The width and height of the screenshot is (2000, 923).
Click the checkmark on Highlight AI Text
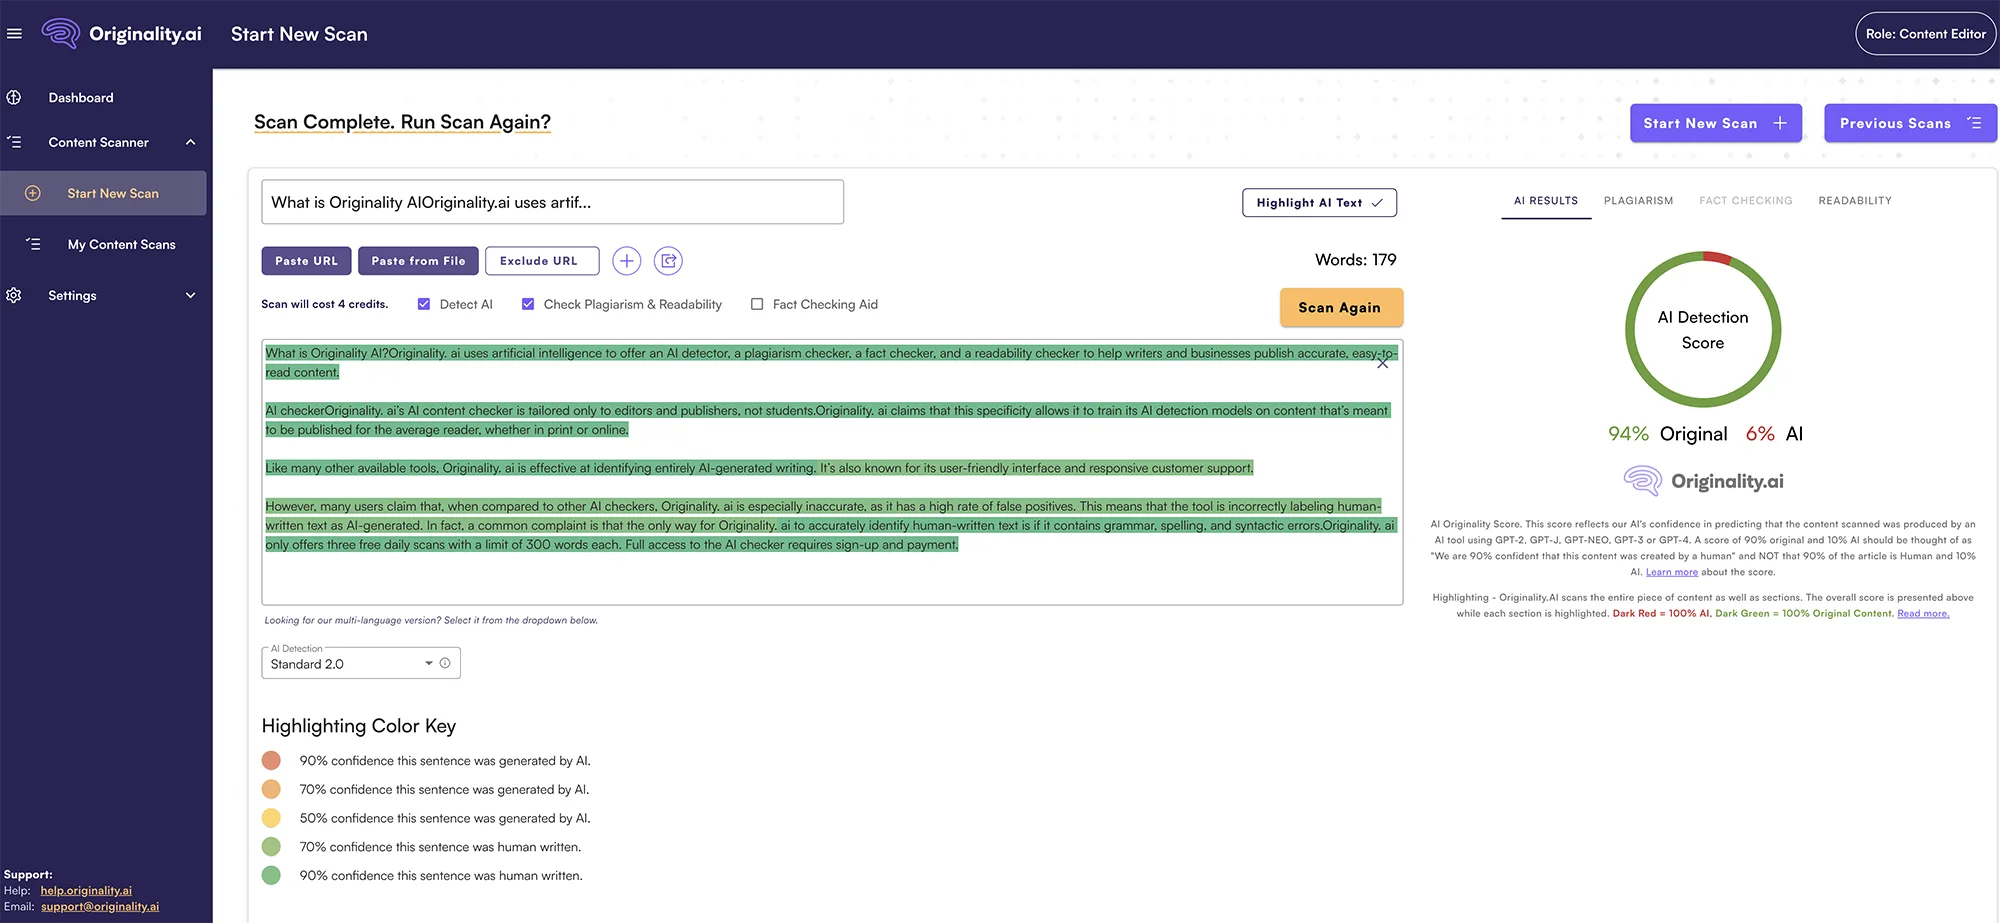[1377, 202]
